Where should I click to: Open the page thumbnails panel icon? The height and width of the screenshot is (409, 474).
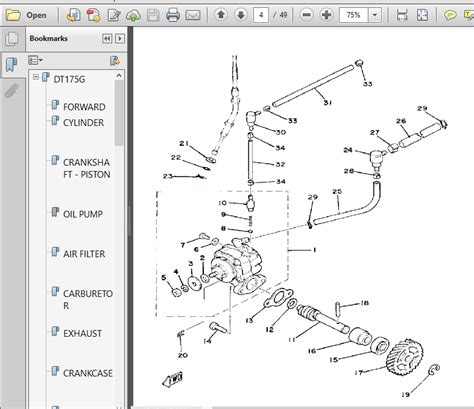coord(12,39)
